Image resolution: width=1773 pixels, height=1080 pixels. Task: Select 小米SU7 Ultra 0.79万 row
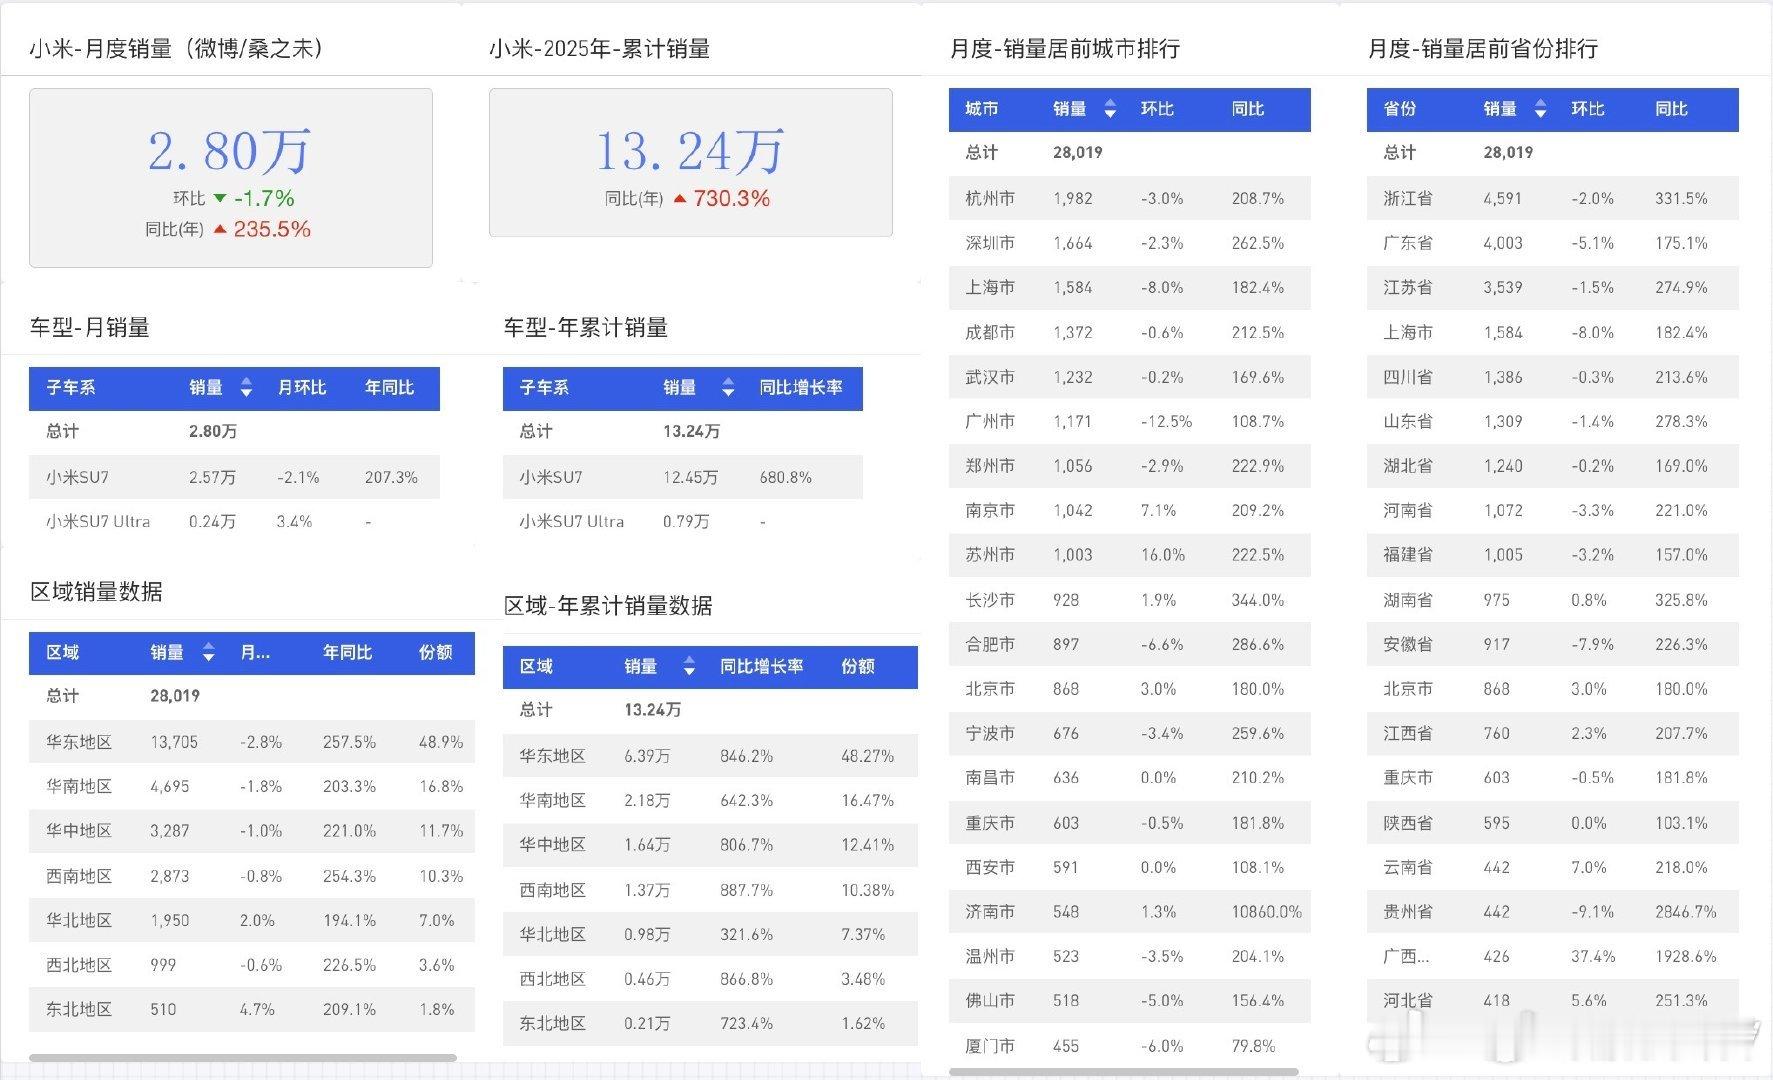pyautogui.click(x=682, y=521)
